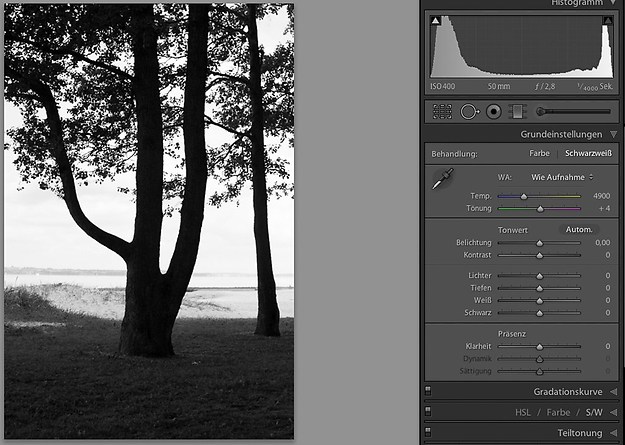Click the tree silhouette photo preview
The width and height of the screenshot is (625, 445).
pos(149,220)
